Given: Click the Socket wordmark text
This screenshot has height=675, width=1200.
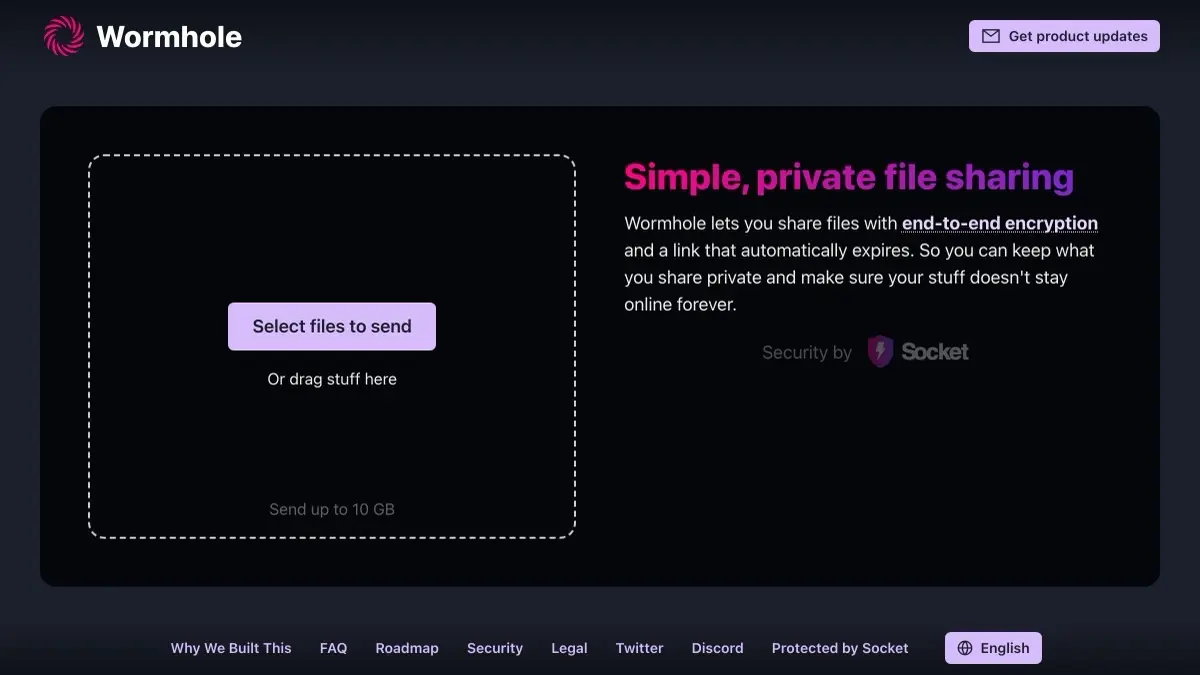Looking at the screenshot, I should tap(935, 351).
